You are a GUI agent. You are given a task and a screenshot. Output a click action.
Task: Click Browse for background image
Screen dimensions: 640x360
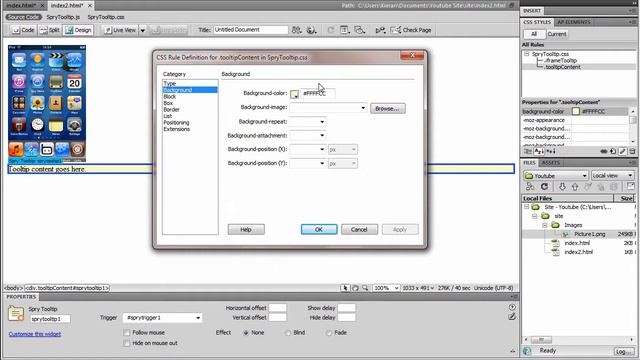click(x=388, y=109)
